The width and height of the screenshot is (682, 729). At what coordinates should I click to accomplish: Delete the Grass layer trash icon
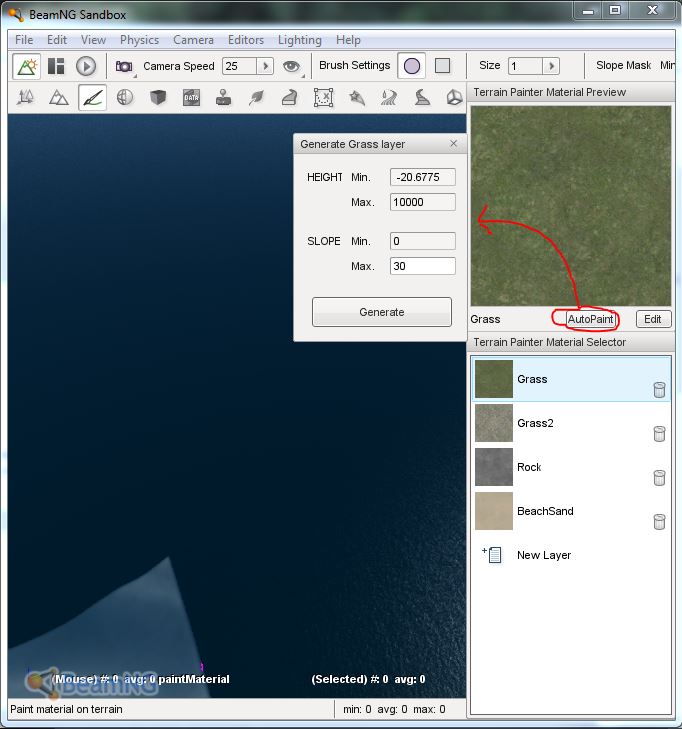659,390
